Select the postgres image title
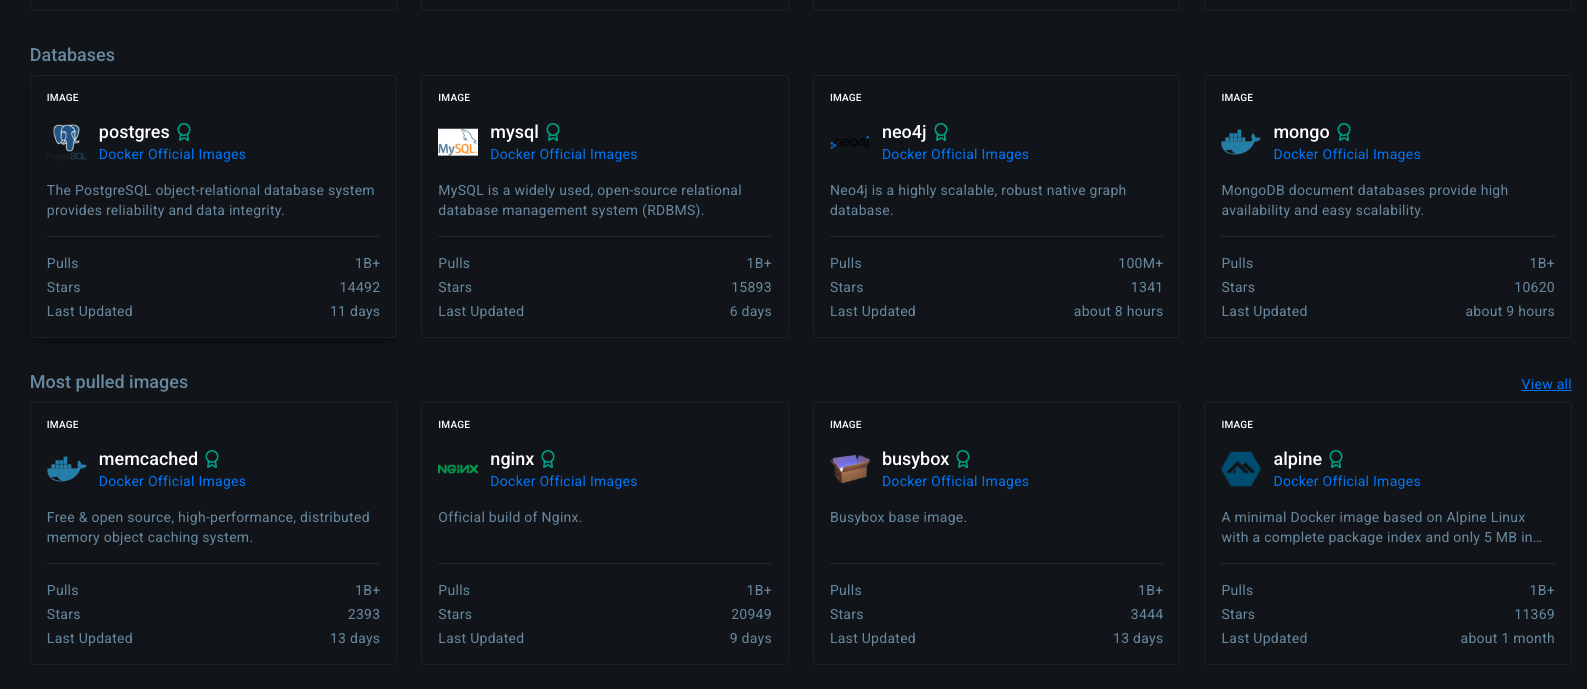This screenshot has height=689, width=1587. [x=134, y=132]
